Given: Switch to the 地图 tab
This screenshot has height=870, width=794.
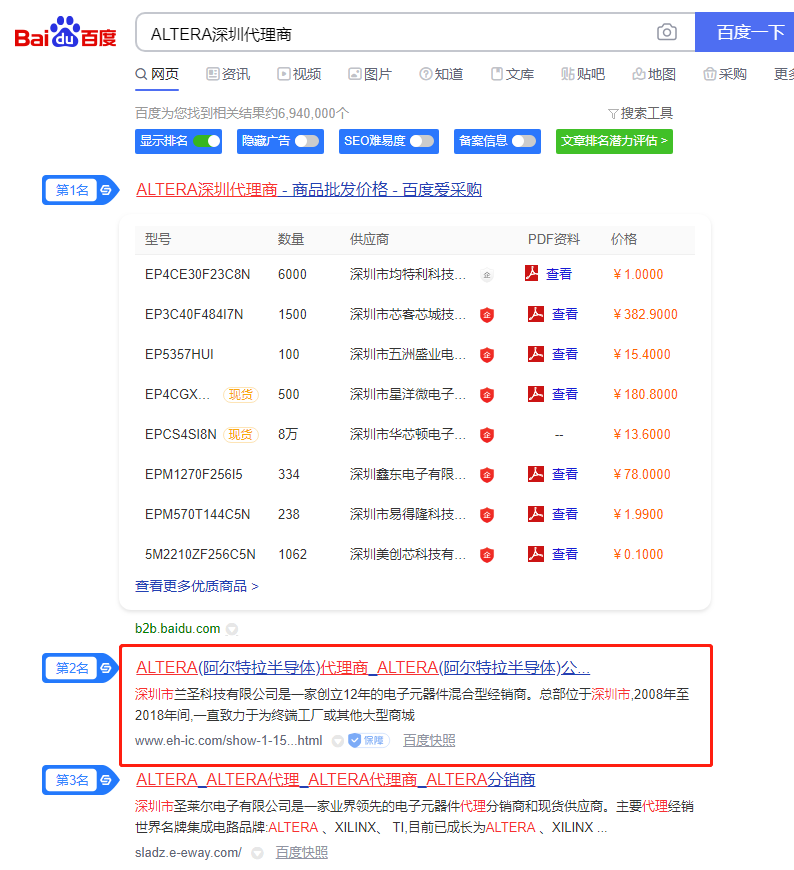Looking at the screenshot, I should tap(654, 74).
